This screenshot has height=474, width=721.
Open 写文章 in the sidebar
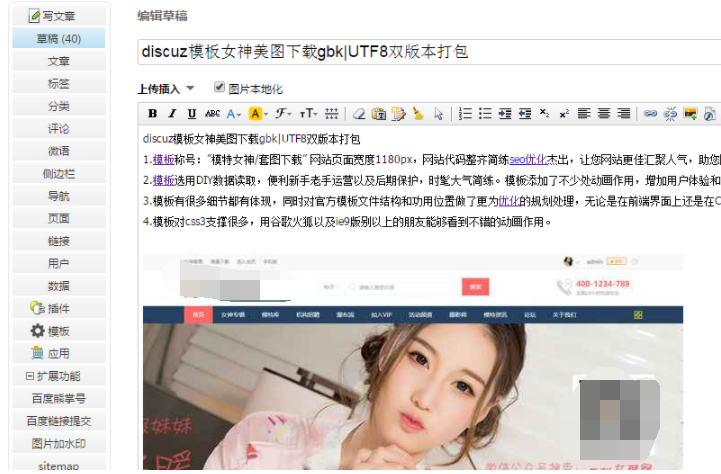tap(59, 16)
